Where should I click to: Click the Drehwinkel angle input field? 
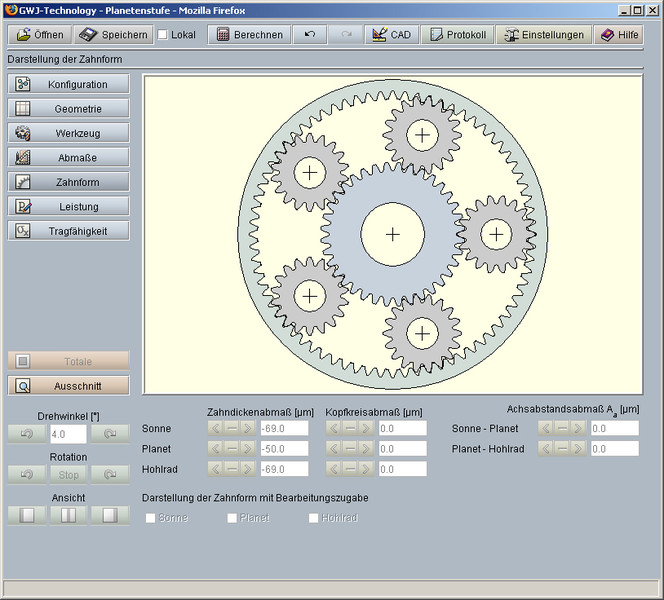coord(68,434)
